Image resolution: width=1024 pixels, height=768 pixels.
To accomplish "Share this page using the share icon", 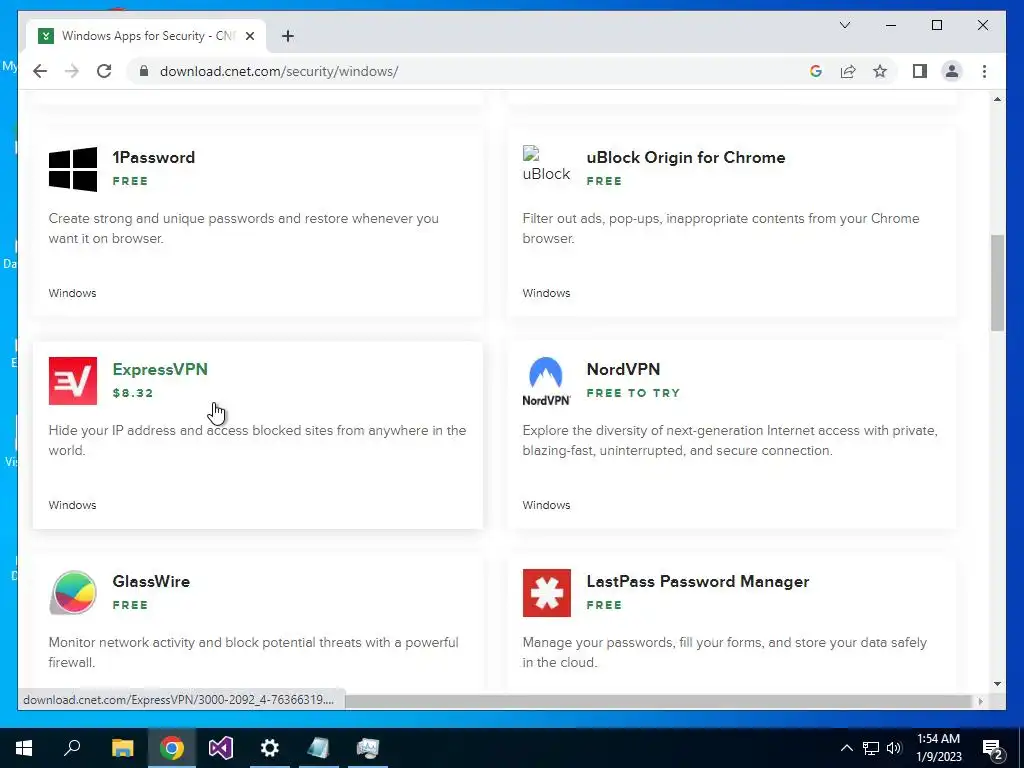I will coord(848,71).
